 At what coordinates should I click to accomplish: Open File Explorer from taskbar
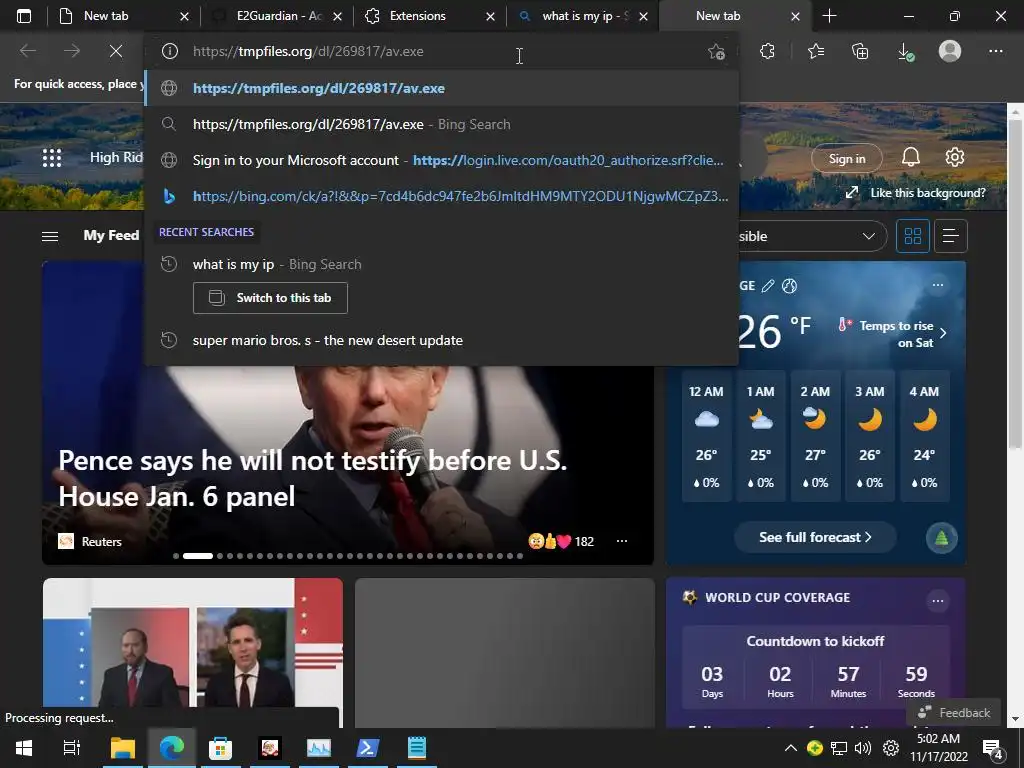coord(122,748)
